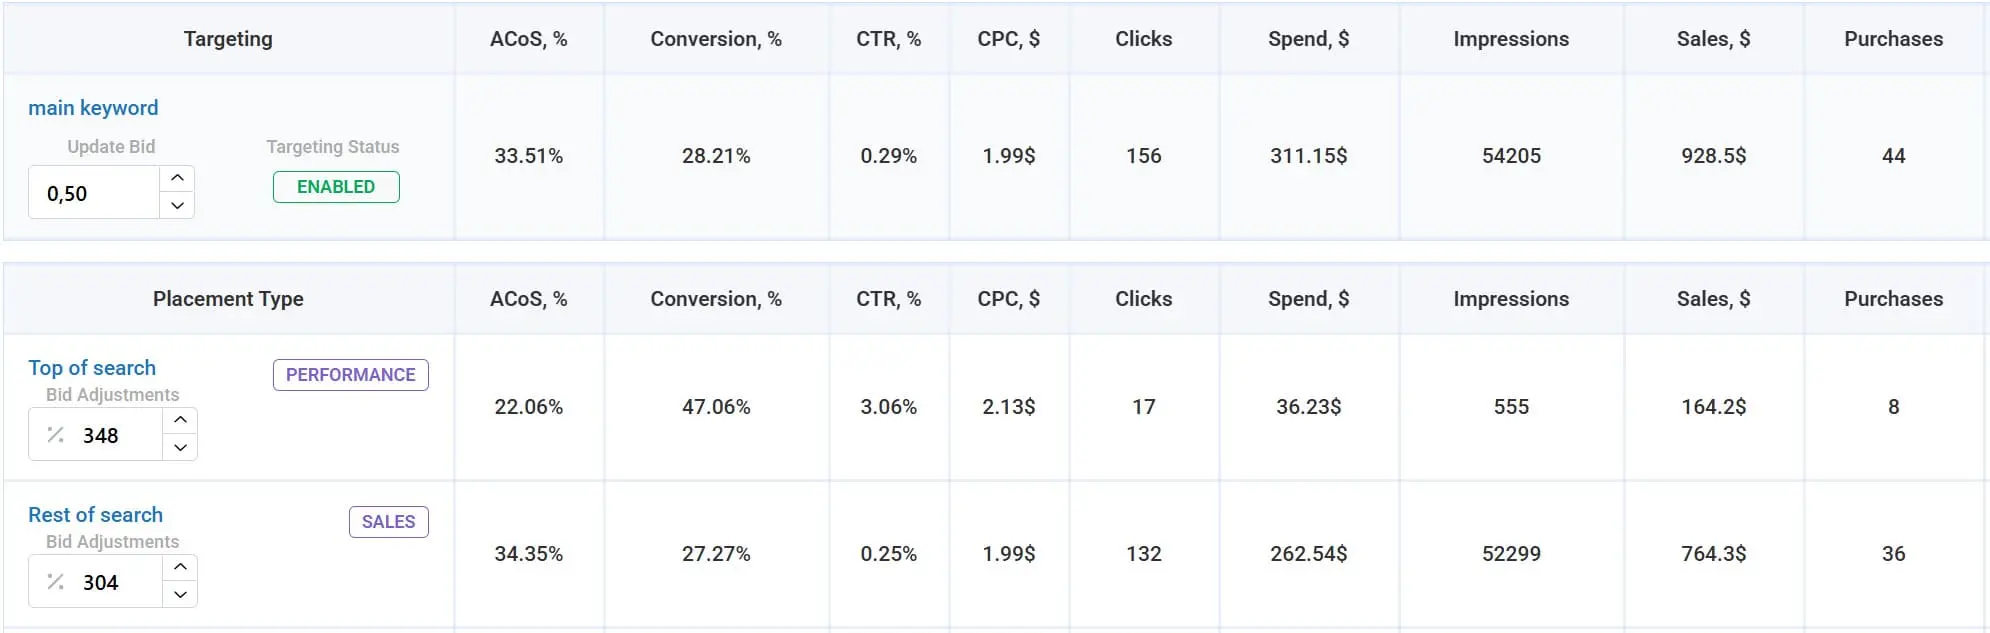This screenshot has width=1990, height=633.
Task: Increase Rest of search bid adjustment with up arrow
Action: coord(180,567)
